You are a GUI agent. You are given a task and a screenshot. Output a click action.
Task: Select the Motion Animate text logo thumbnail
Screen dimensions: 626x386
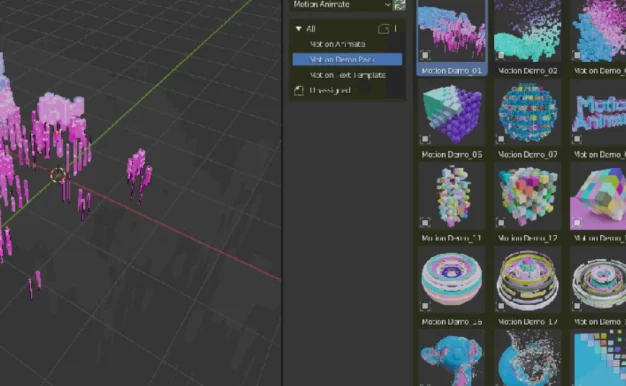pos(598,113)
